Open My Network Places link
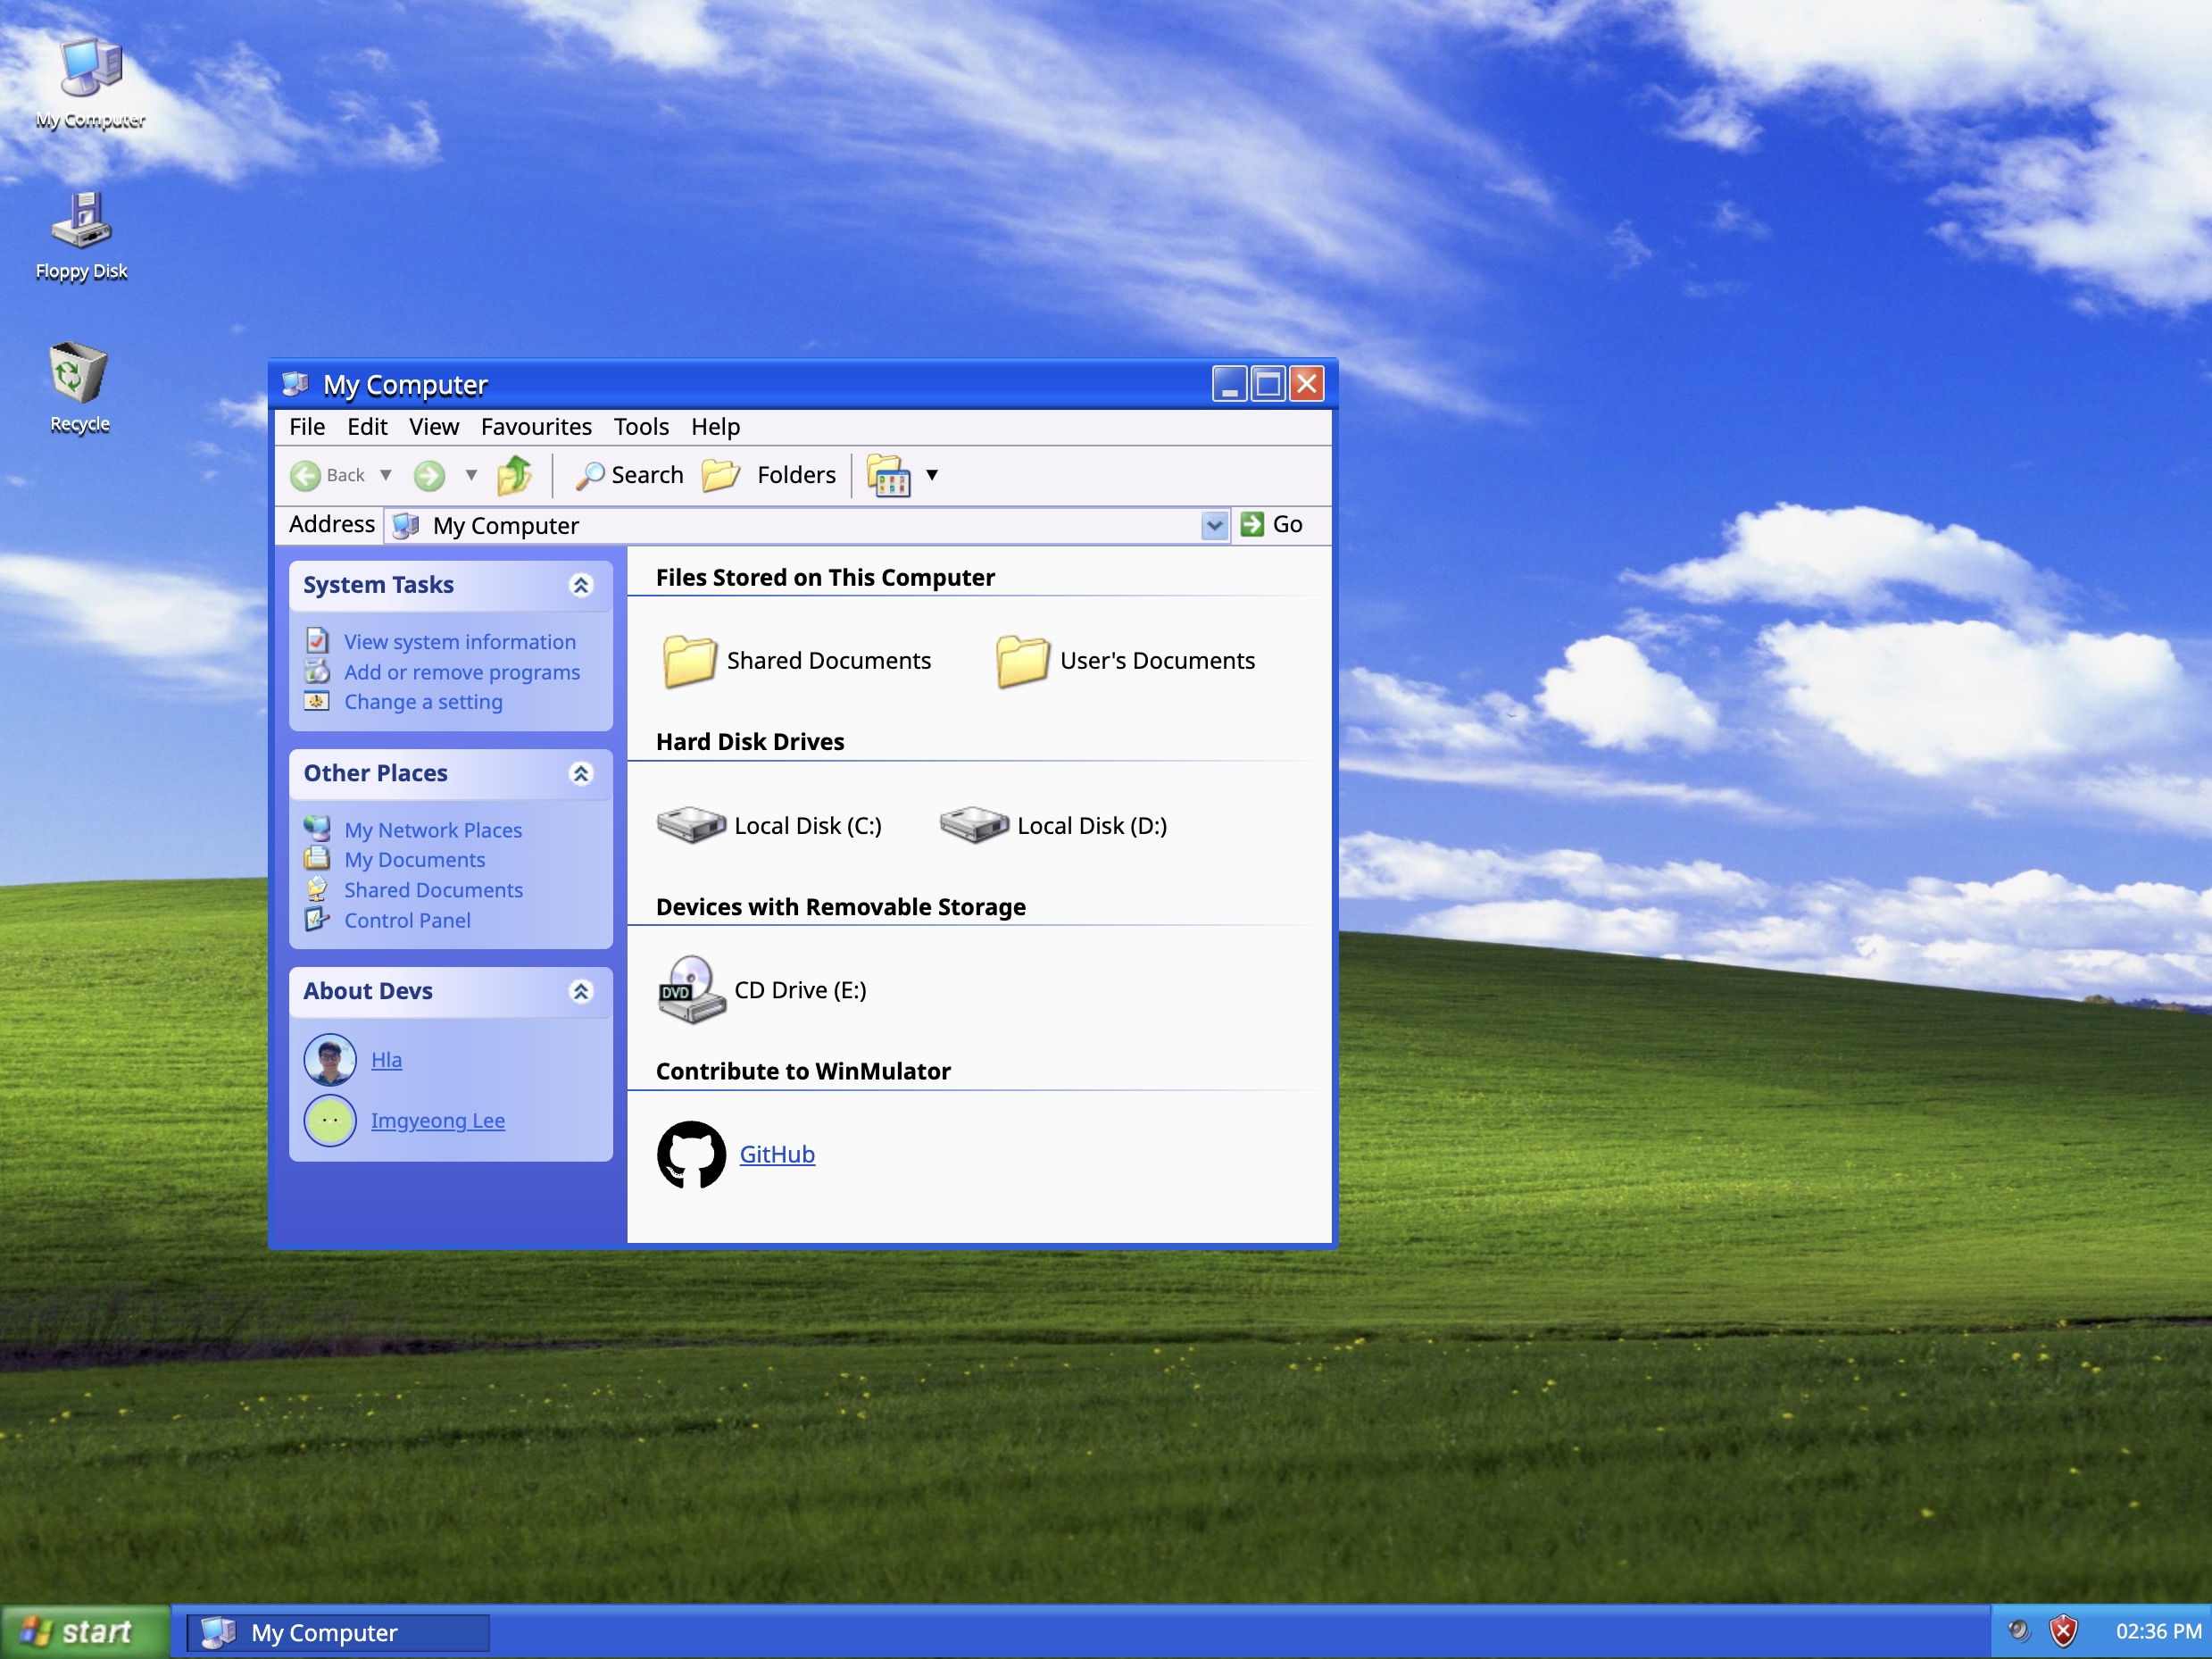This screenshot has width=2212, height=1659. (x=433, y=830)
